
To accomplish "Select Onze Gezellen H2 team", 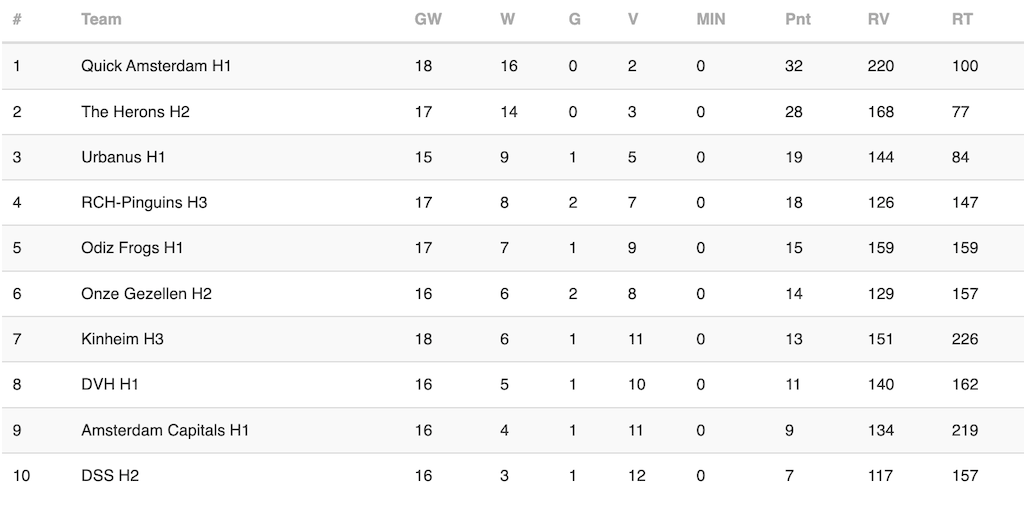I will (x=146, y=294).
